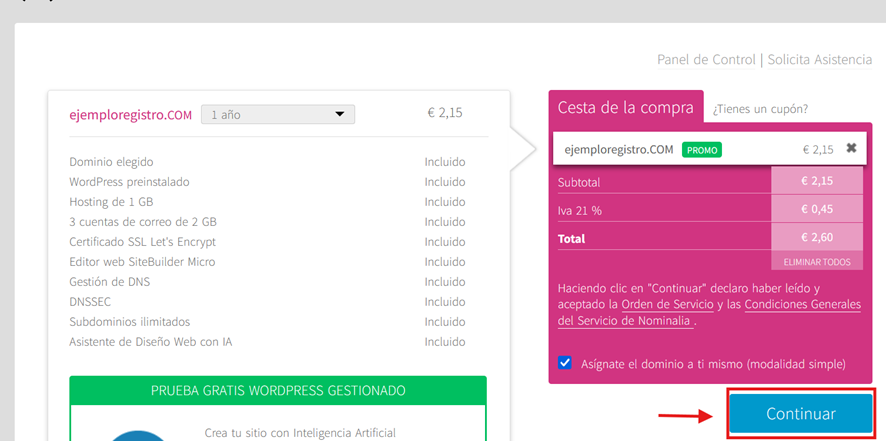Screen dimensions: 886x441
Task: Remove ejemploregistro.COM from cart with X icon
Action: 851,148
